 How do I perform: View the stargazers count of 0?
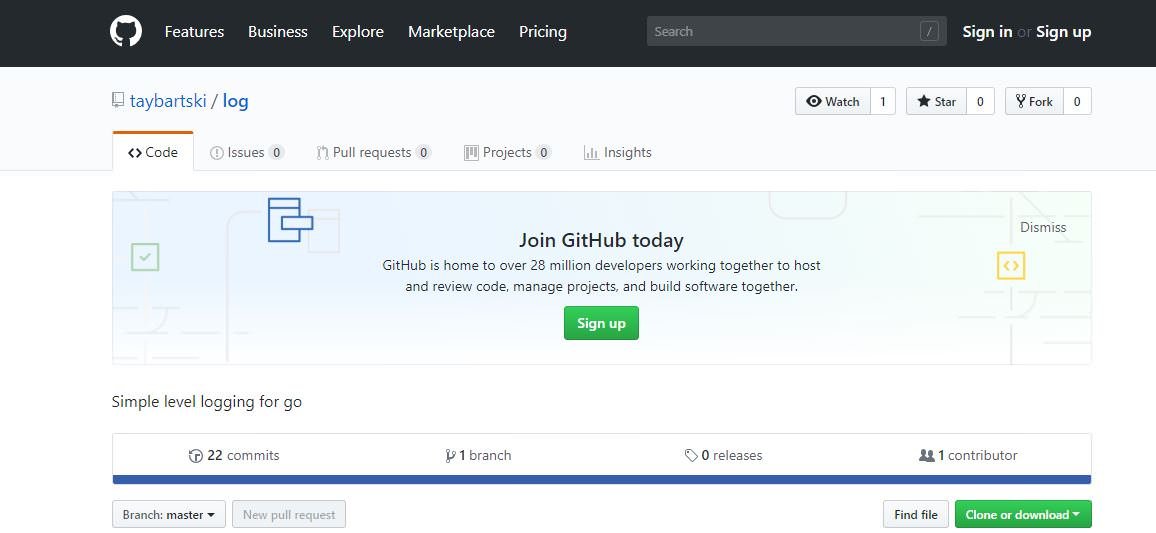980,102
